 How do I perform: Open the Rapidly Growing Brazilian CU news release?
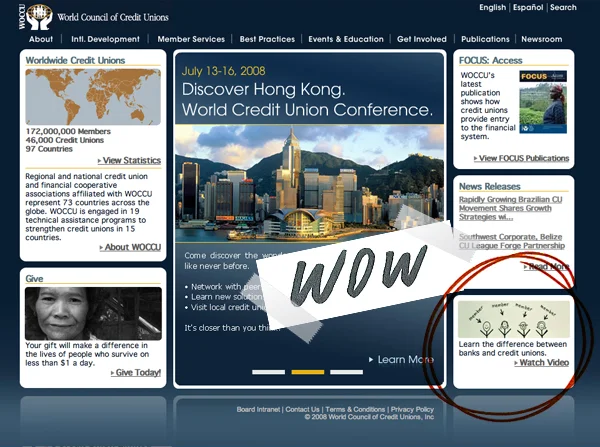(x=510, y=208)
